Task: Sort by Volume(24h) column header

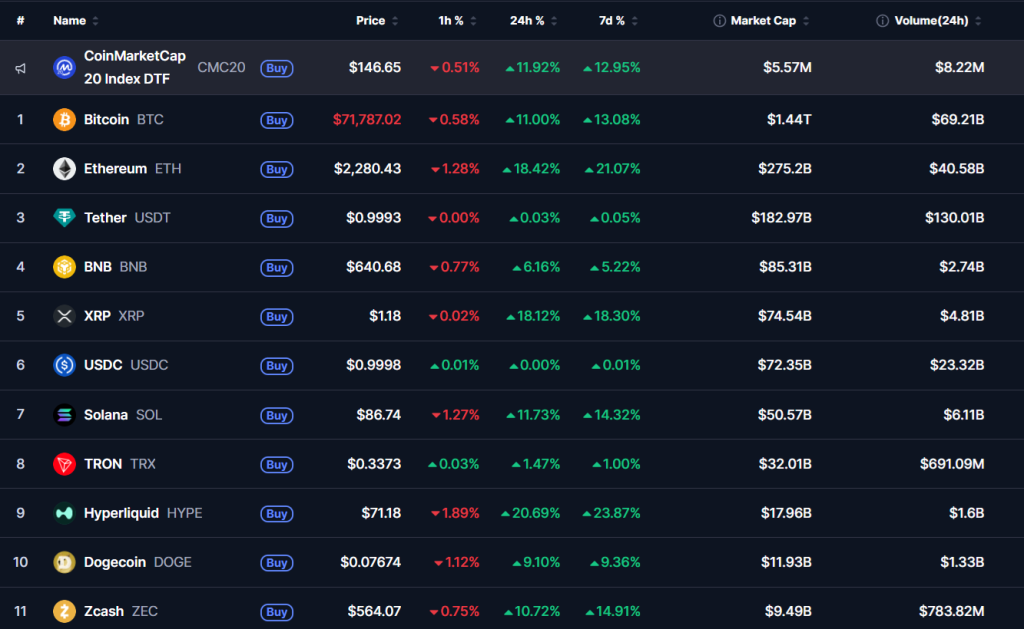Action: pyautogui.click(x=937, y=21)
